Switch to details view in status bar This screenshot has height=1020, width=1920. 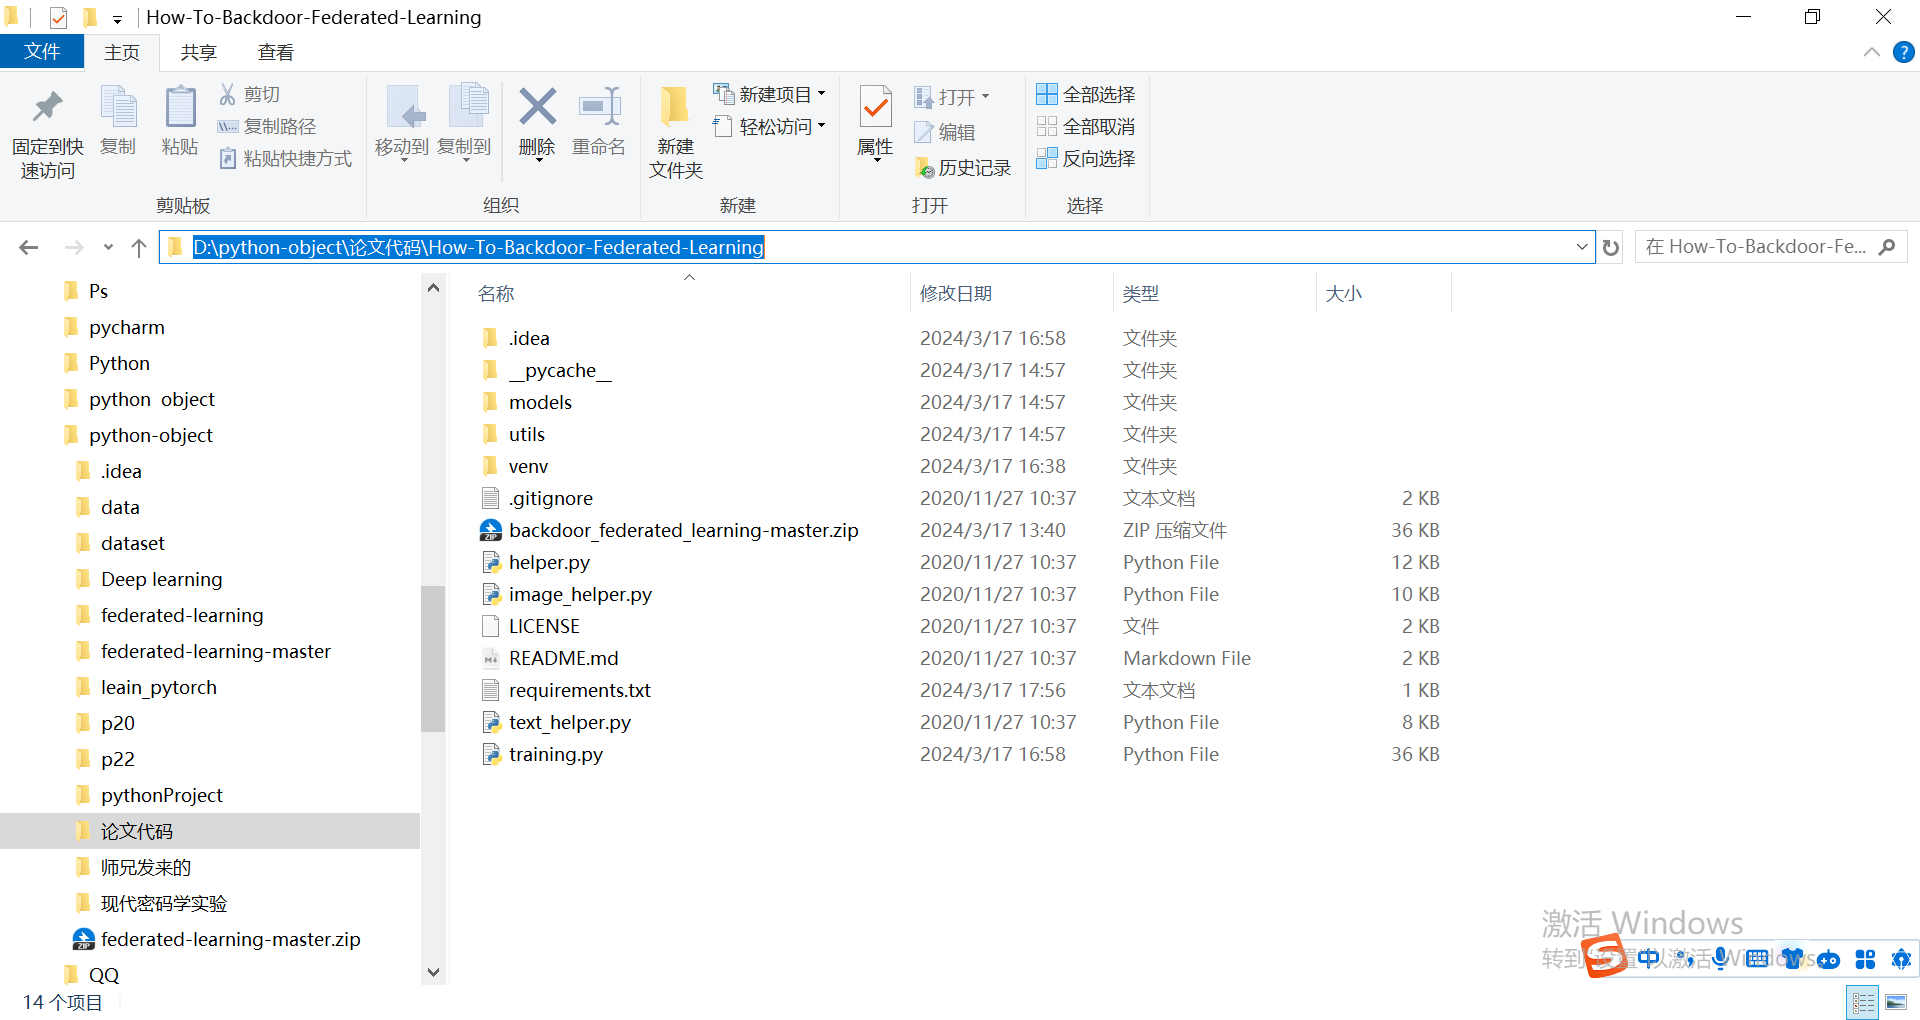click(x=1863, y=1002)
